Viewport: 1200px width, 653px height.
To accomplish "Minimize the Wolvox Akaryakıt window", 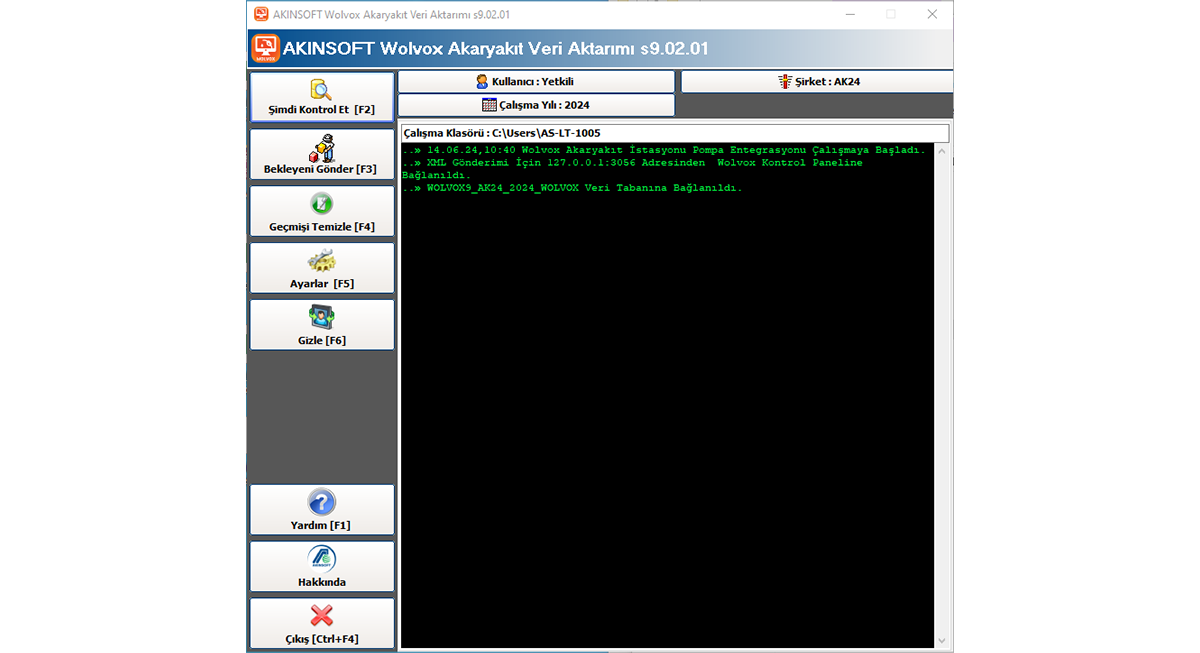I will [850, 14].
